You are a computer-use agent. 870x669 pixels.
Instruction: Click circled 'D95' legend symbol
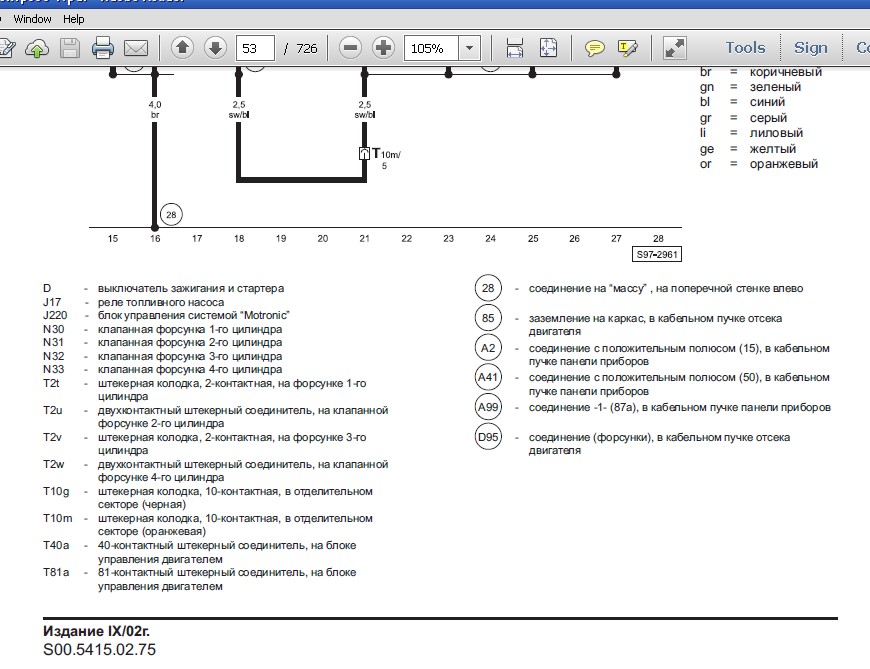click(488, 437)
